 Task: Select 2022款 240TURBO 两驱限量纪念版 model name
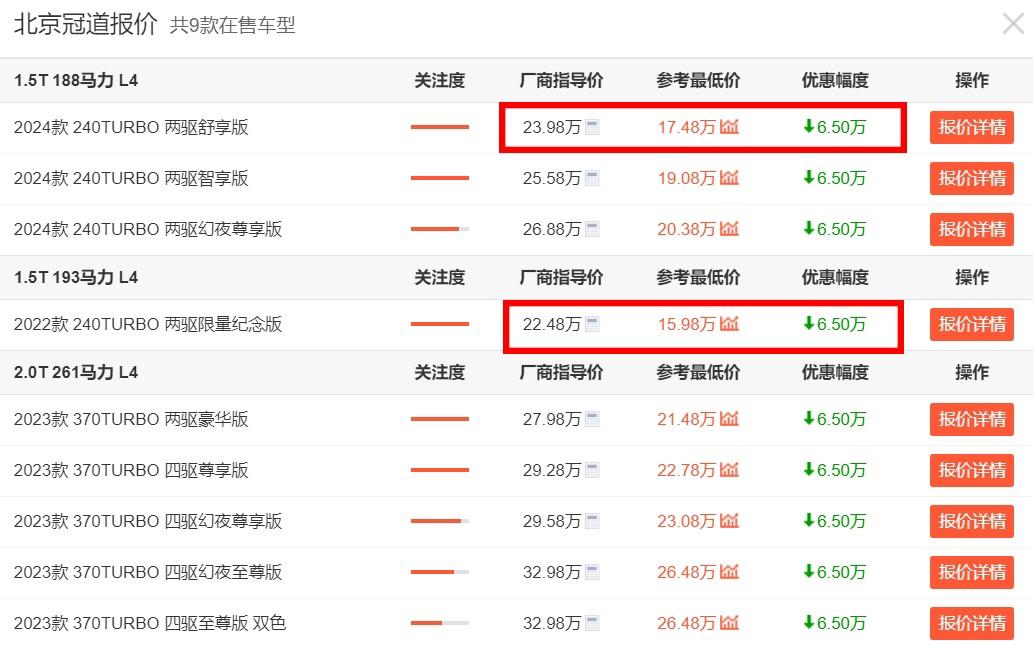pos(148,324)
